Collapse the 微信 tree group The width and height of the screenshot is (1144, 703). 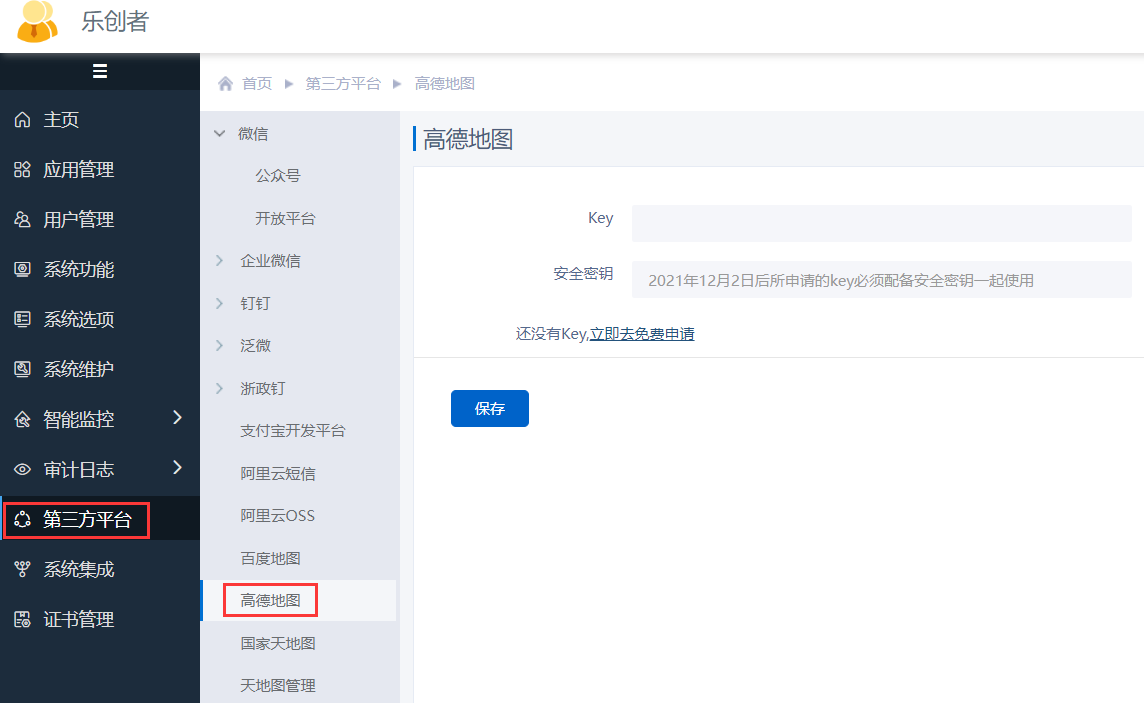point(220,134)
